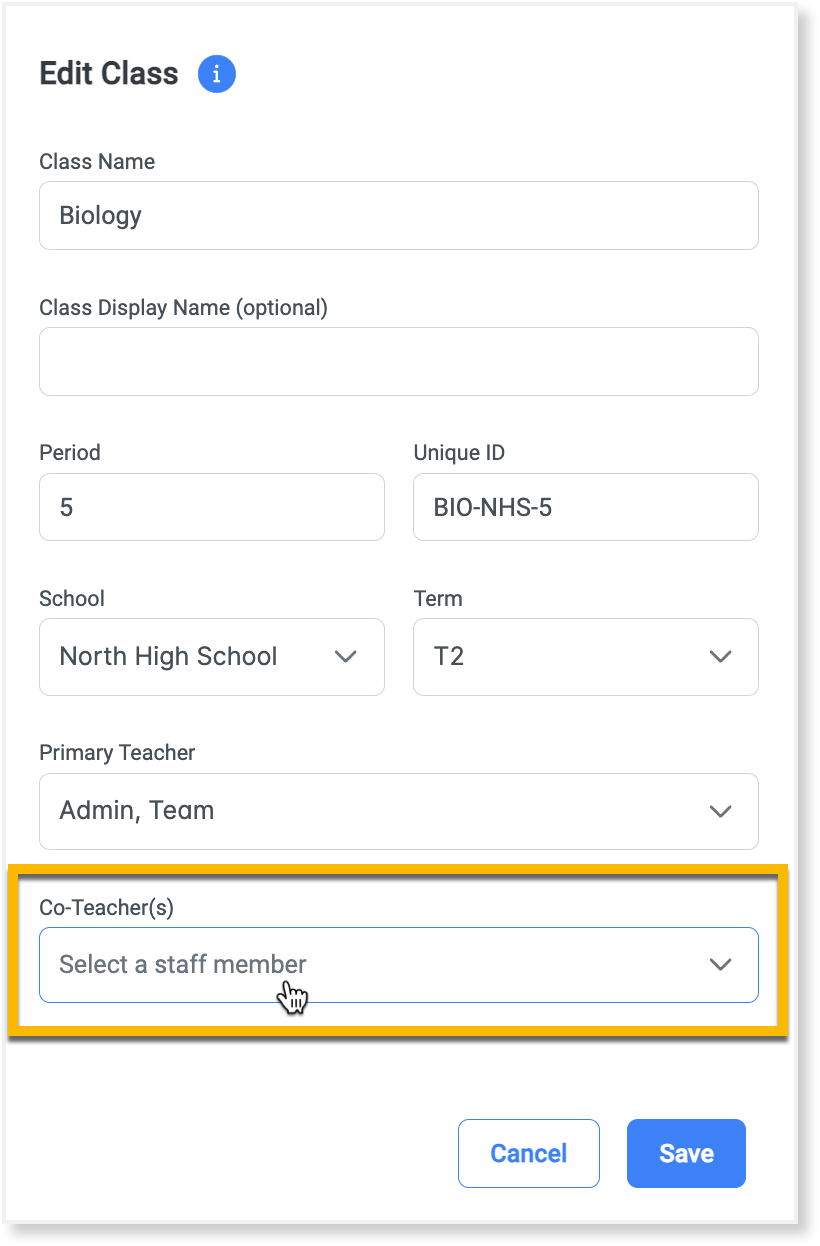Click the blue info icon beside Edit Class

click(217, 74)
